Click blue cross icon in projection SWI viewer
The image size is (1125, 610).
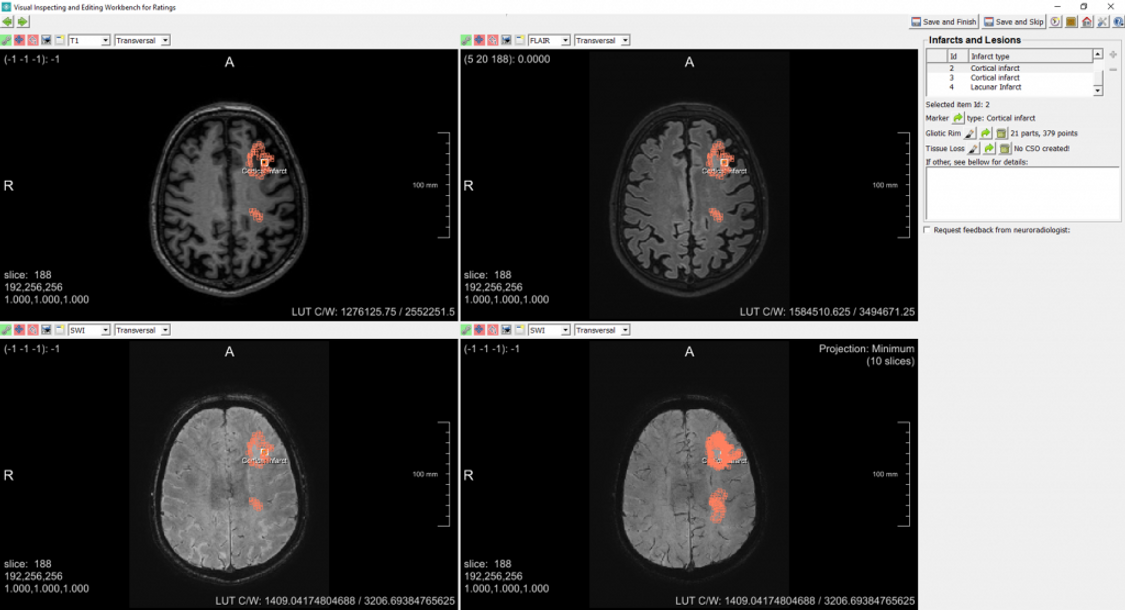pos(479,330)
